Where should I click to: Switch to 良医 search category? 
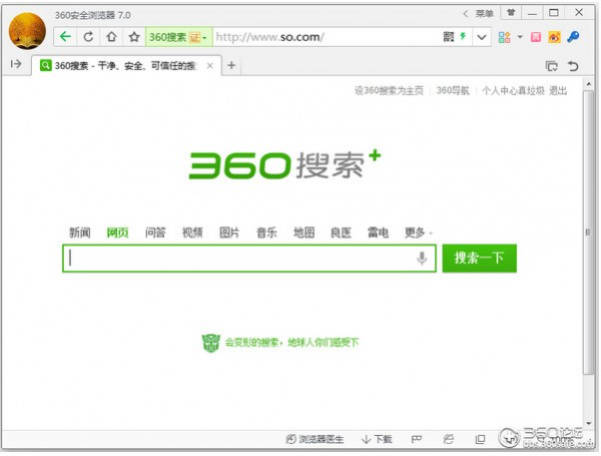pos(341,232)
